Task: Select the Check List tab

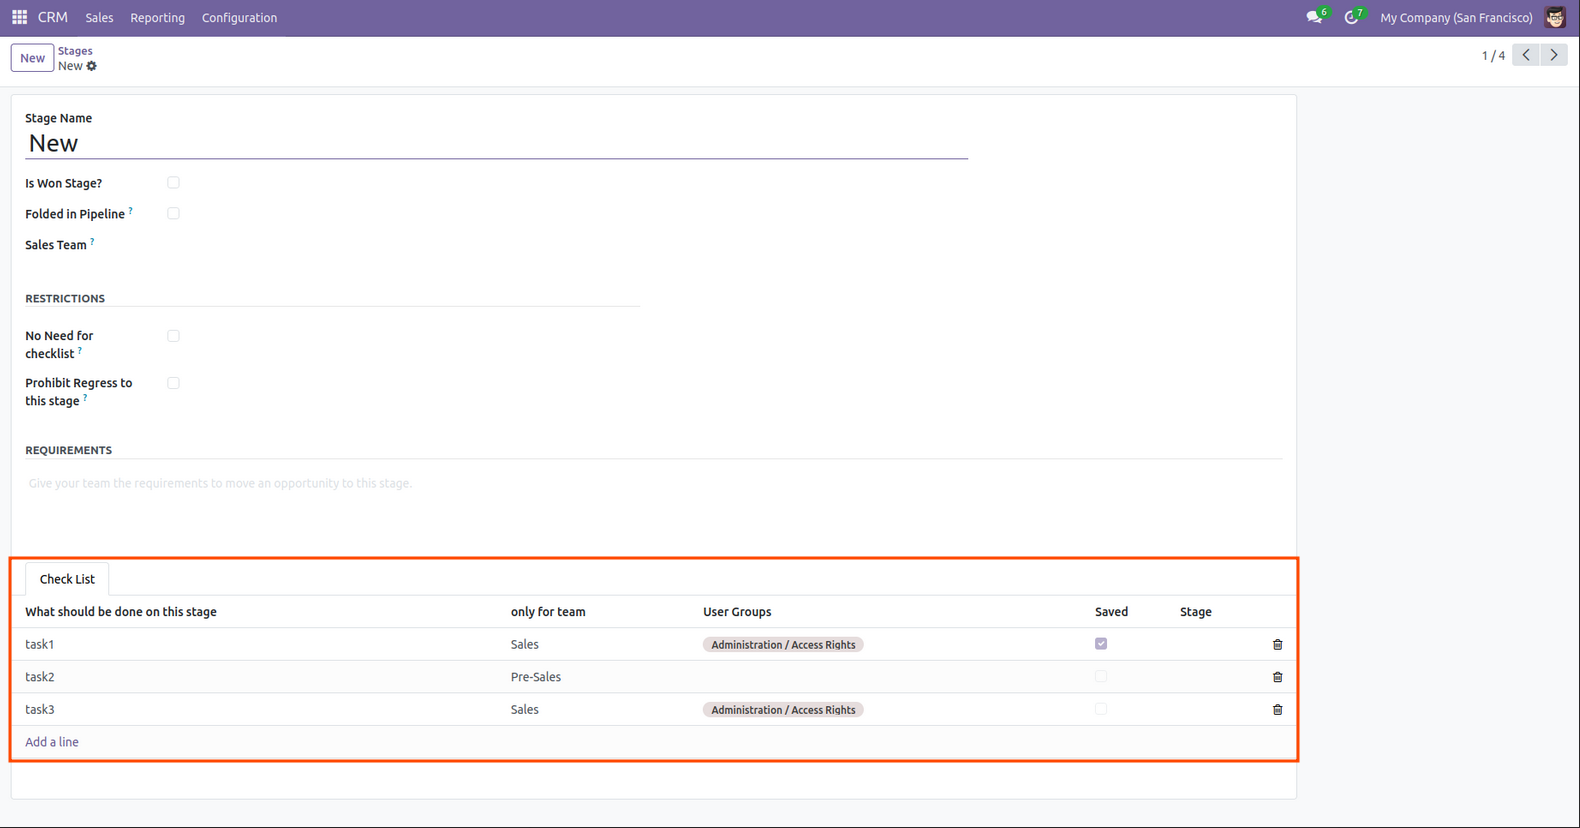Action: (67, 579)
